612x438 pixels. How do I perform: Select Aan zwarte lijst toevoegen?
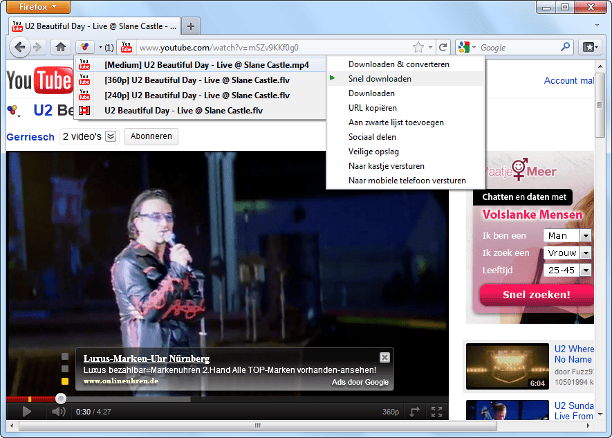406,122
